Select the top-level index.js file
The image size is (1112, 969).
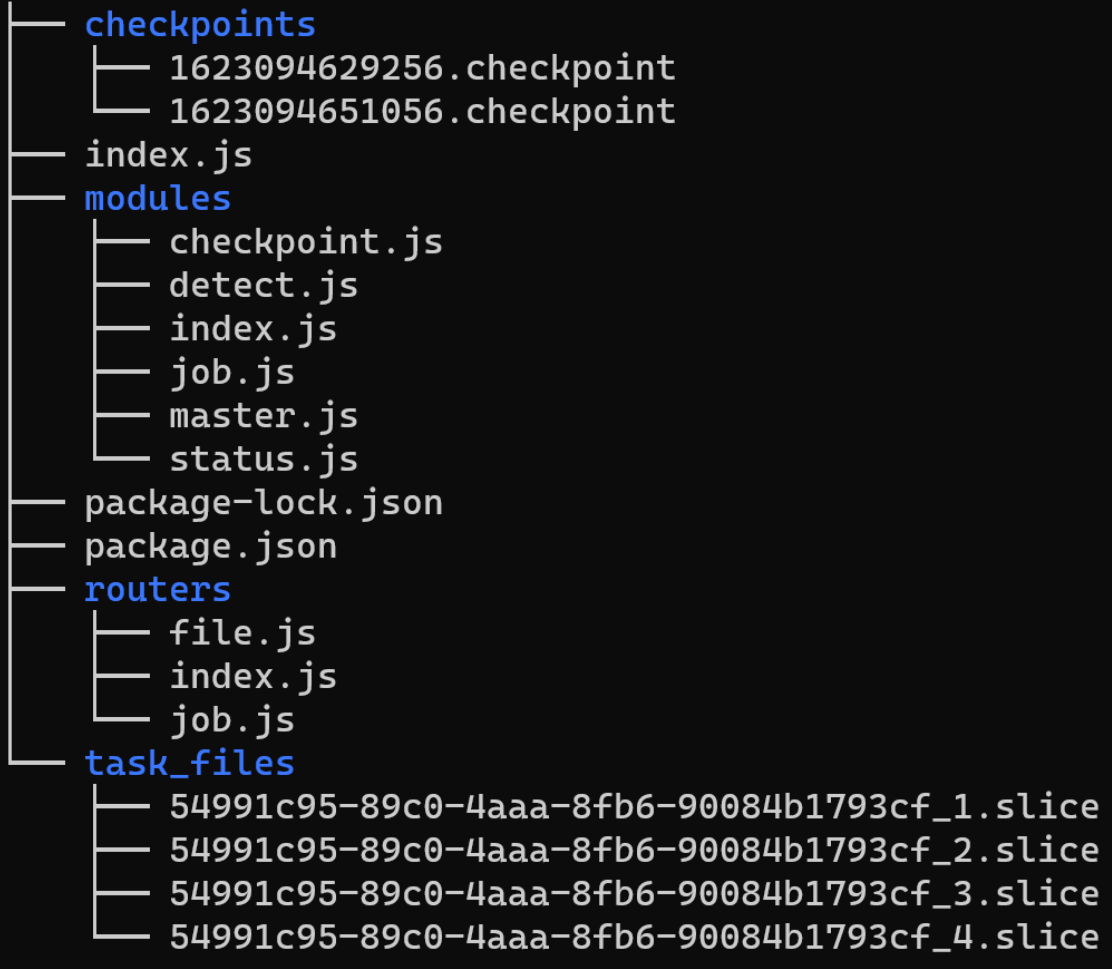[x=168, y=155]
